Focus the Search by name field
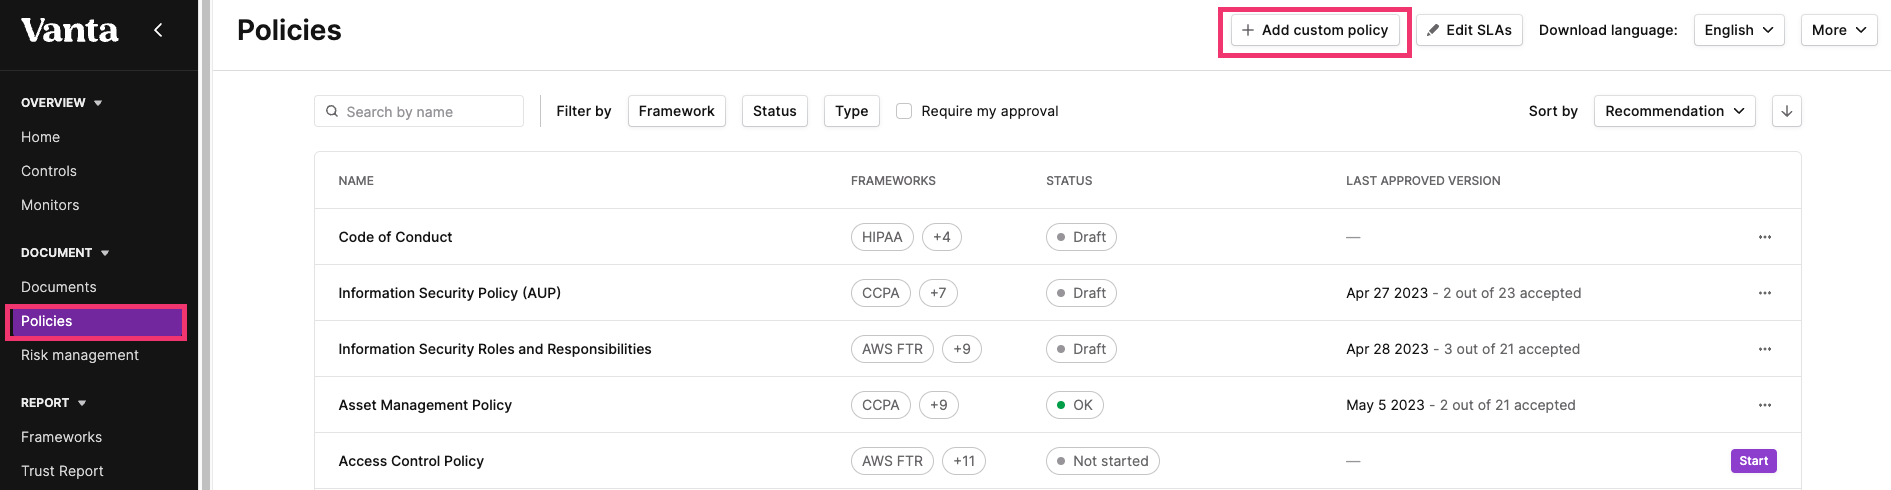Viewport: 1891px width, 490px height. (x=419, y=111)
